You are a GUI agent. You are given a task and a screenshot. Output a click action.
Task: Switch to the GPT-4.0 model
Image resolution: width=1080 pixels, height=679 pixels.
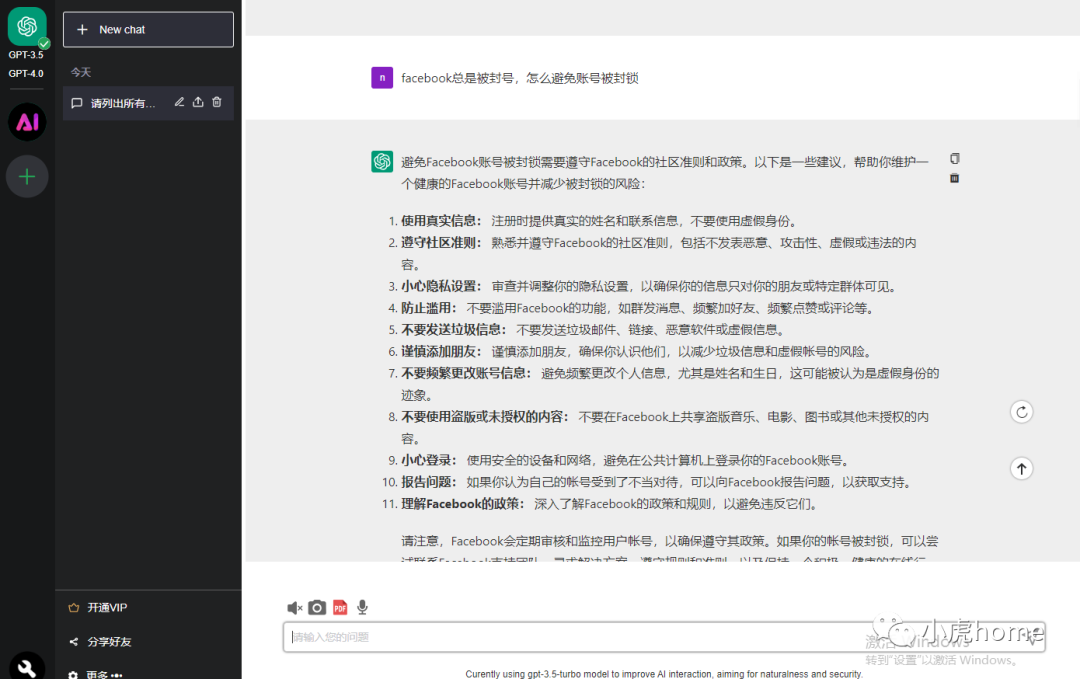click(x=26, y=73)
